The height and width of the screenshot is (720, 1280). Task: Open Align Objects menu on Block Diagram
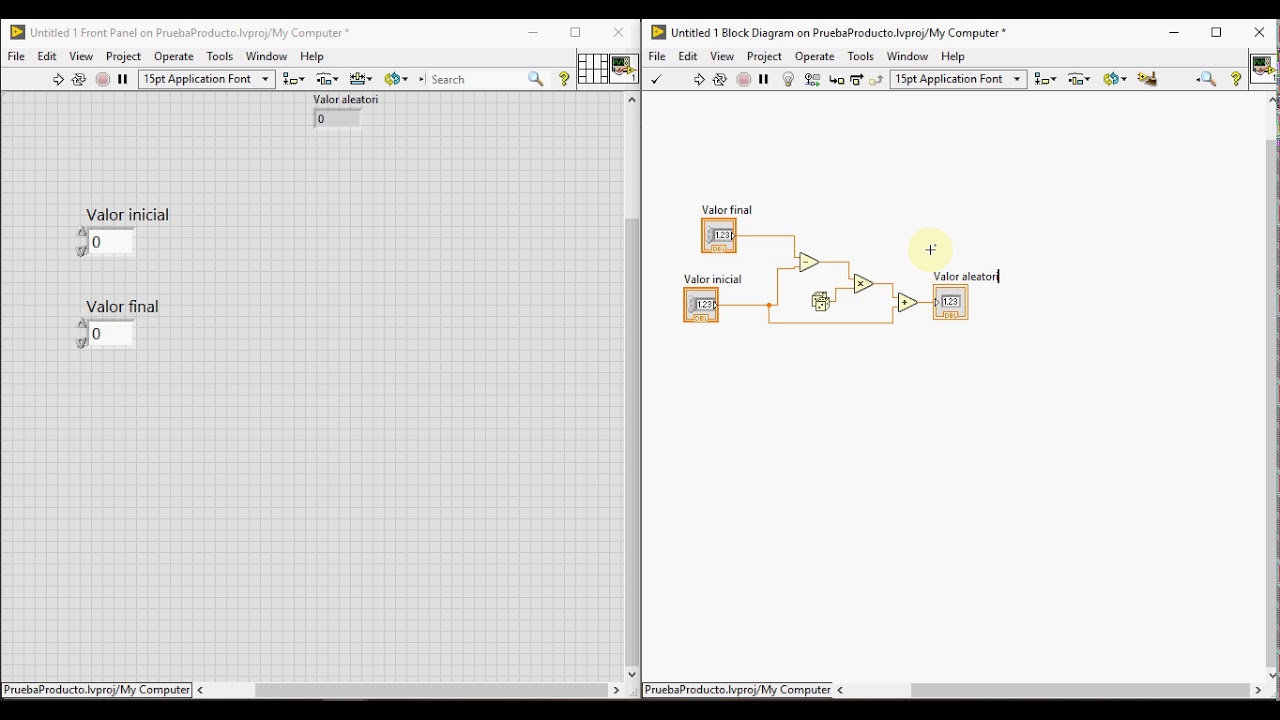pos(1046,79)
